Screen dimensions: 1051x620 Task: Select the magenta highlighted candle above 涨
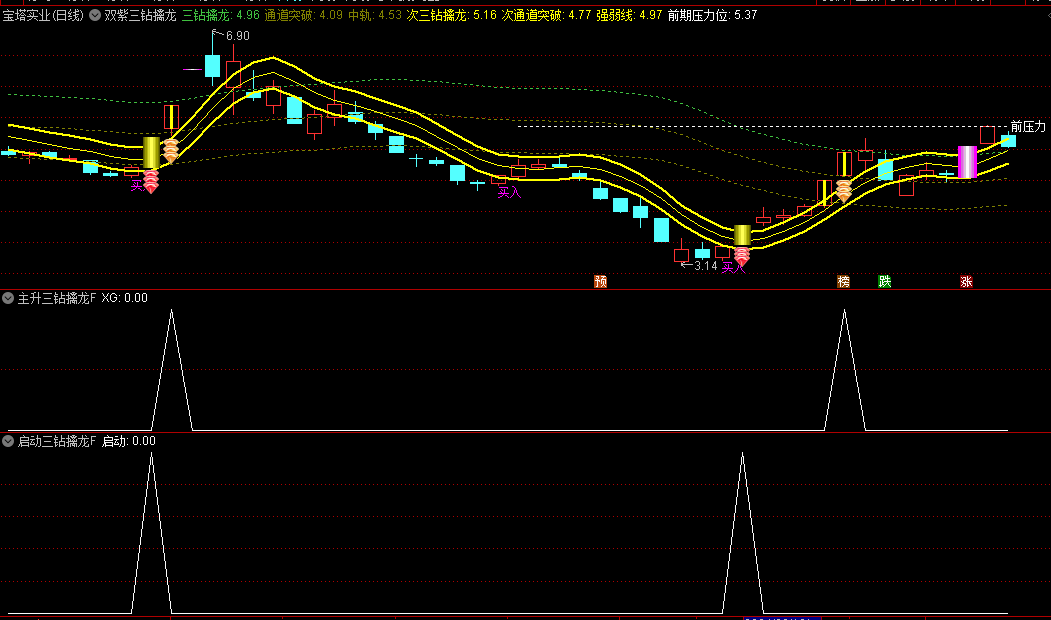[967, 162]
